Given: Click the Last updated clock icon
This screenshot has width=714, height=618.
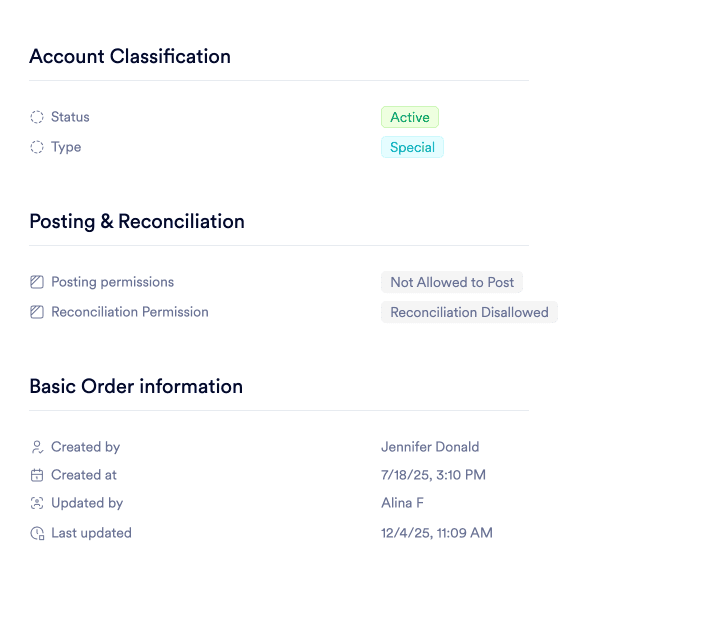Looking at the screenshot, I should click(x=37, y=533).
